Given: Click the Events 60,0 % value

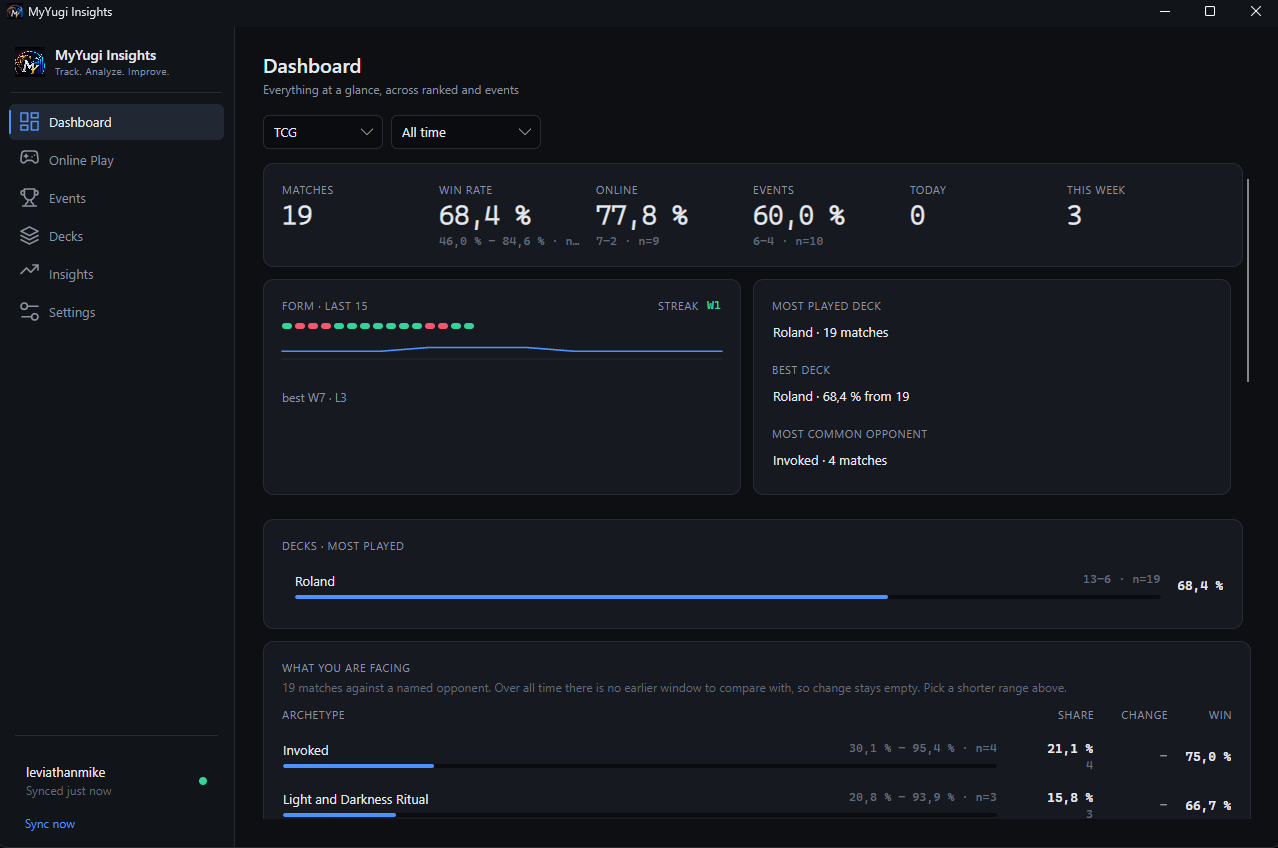Looking at the screenshot, I should click(799, 215).
